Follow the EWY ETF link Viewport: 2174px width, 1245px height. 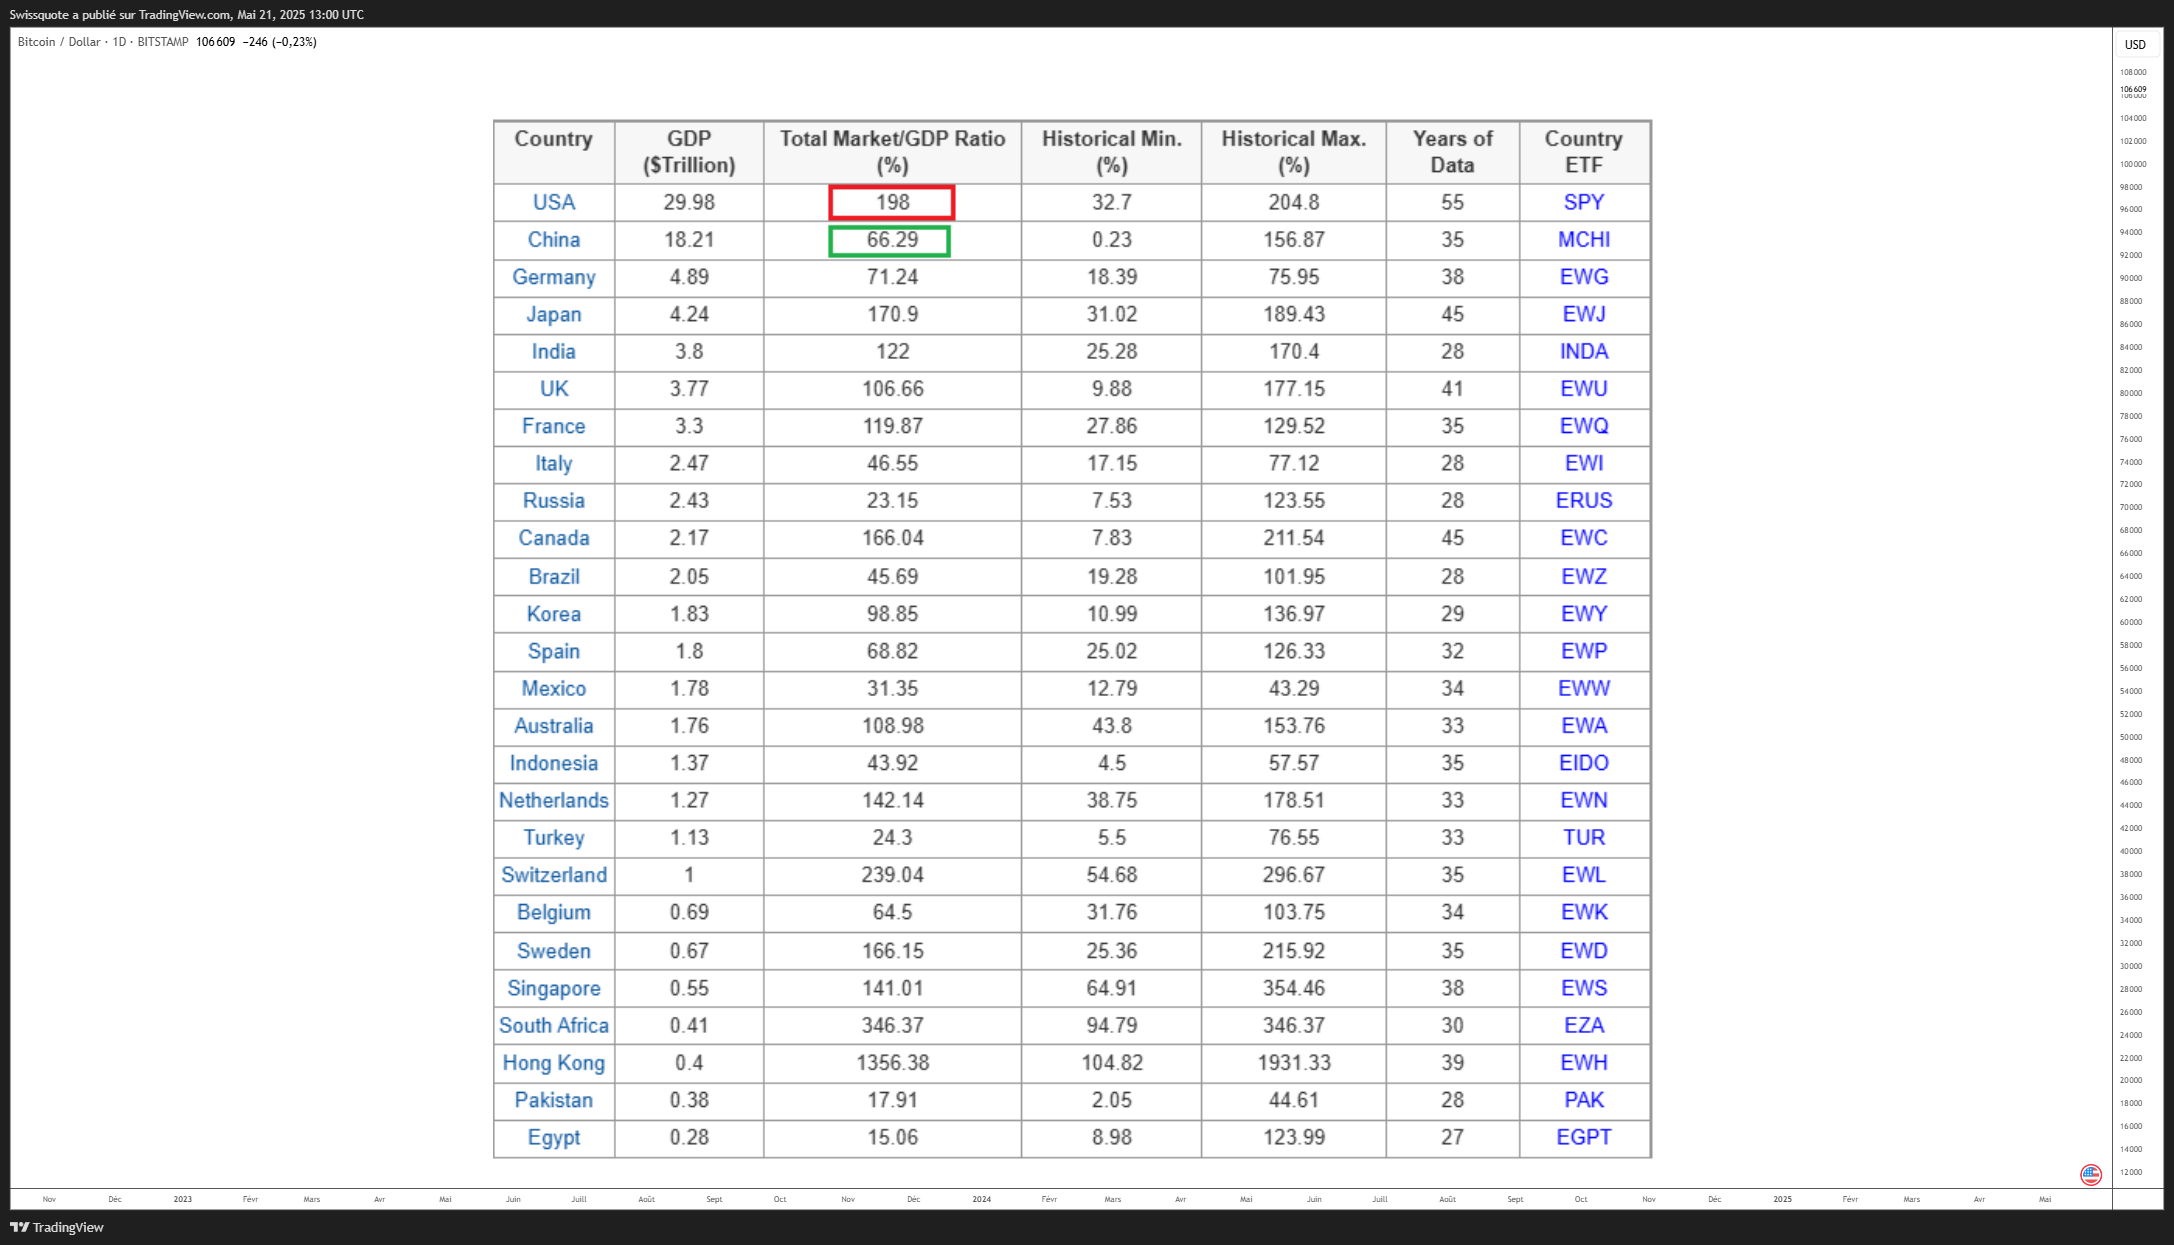pyautogui.click(x=1584, y=614)
